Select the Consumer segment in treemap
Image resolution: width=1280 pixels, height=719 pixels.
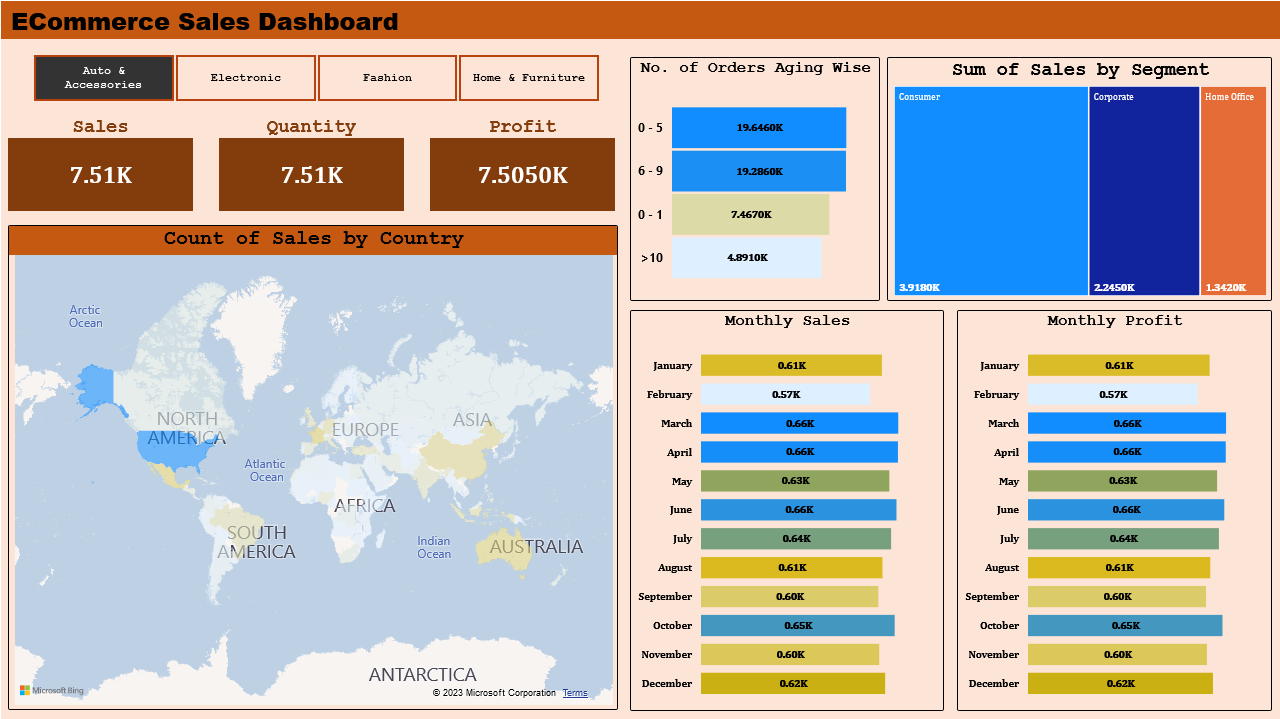[x=991, y=191]
